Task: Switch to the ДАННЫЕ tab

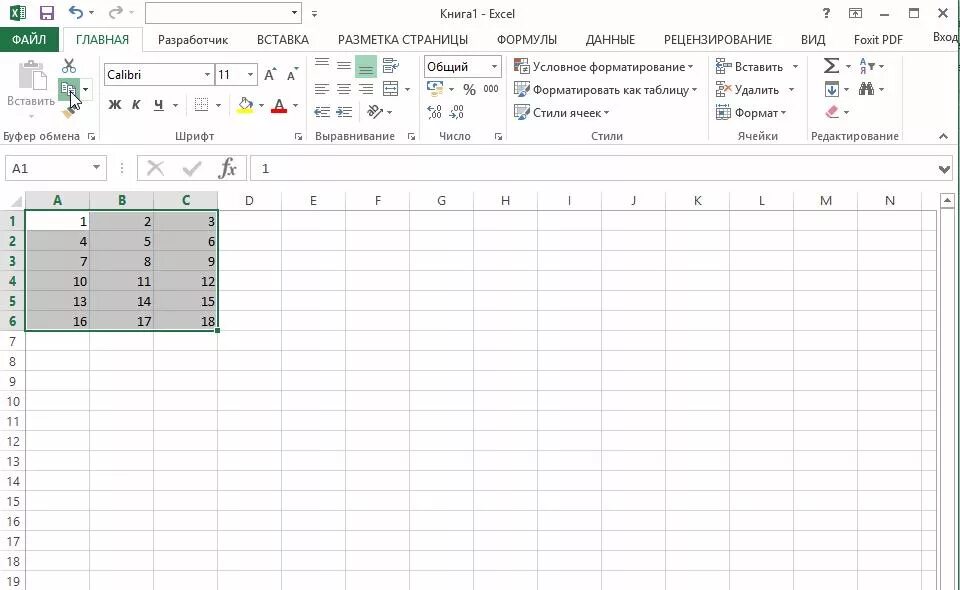Action: 610,40
